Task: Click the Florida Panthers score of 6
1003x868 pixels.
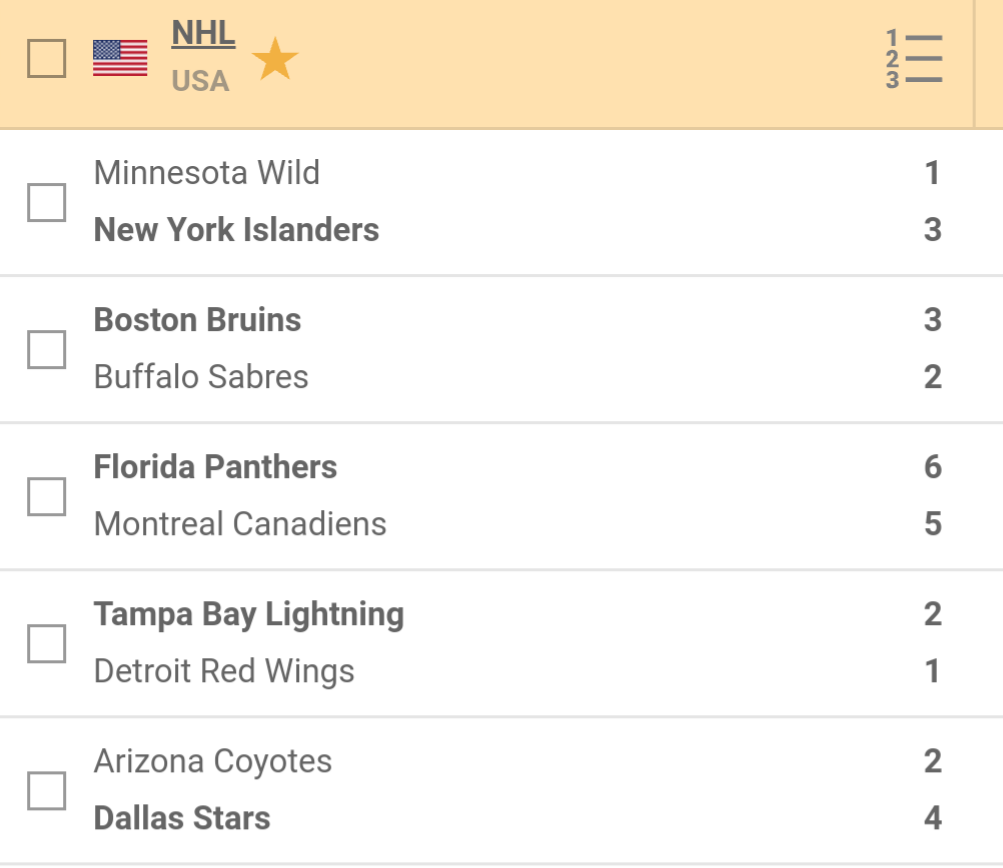Action: (932, 467)
